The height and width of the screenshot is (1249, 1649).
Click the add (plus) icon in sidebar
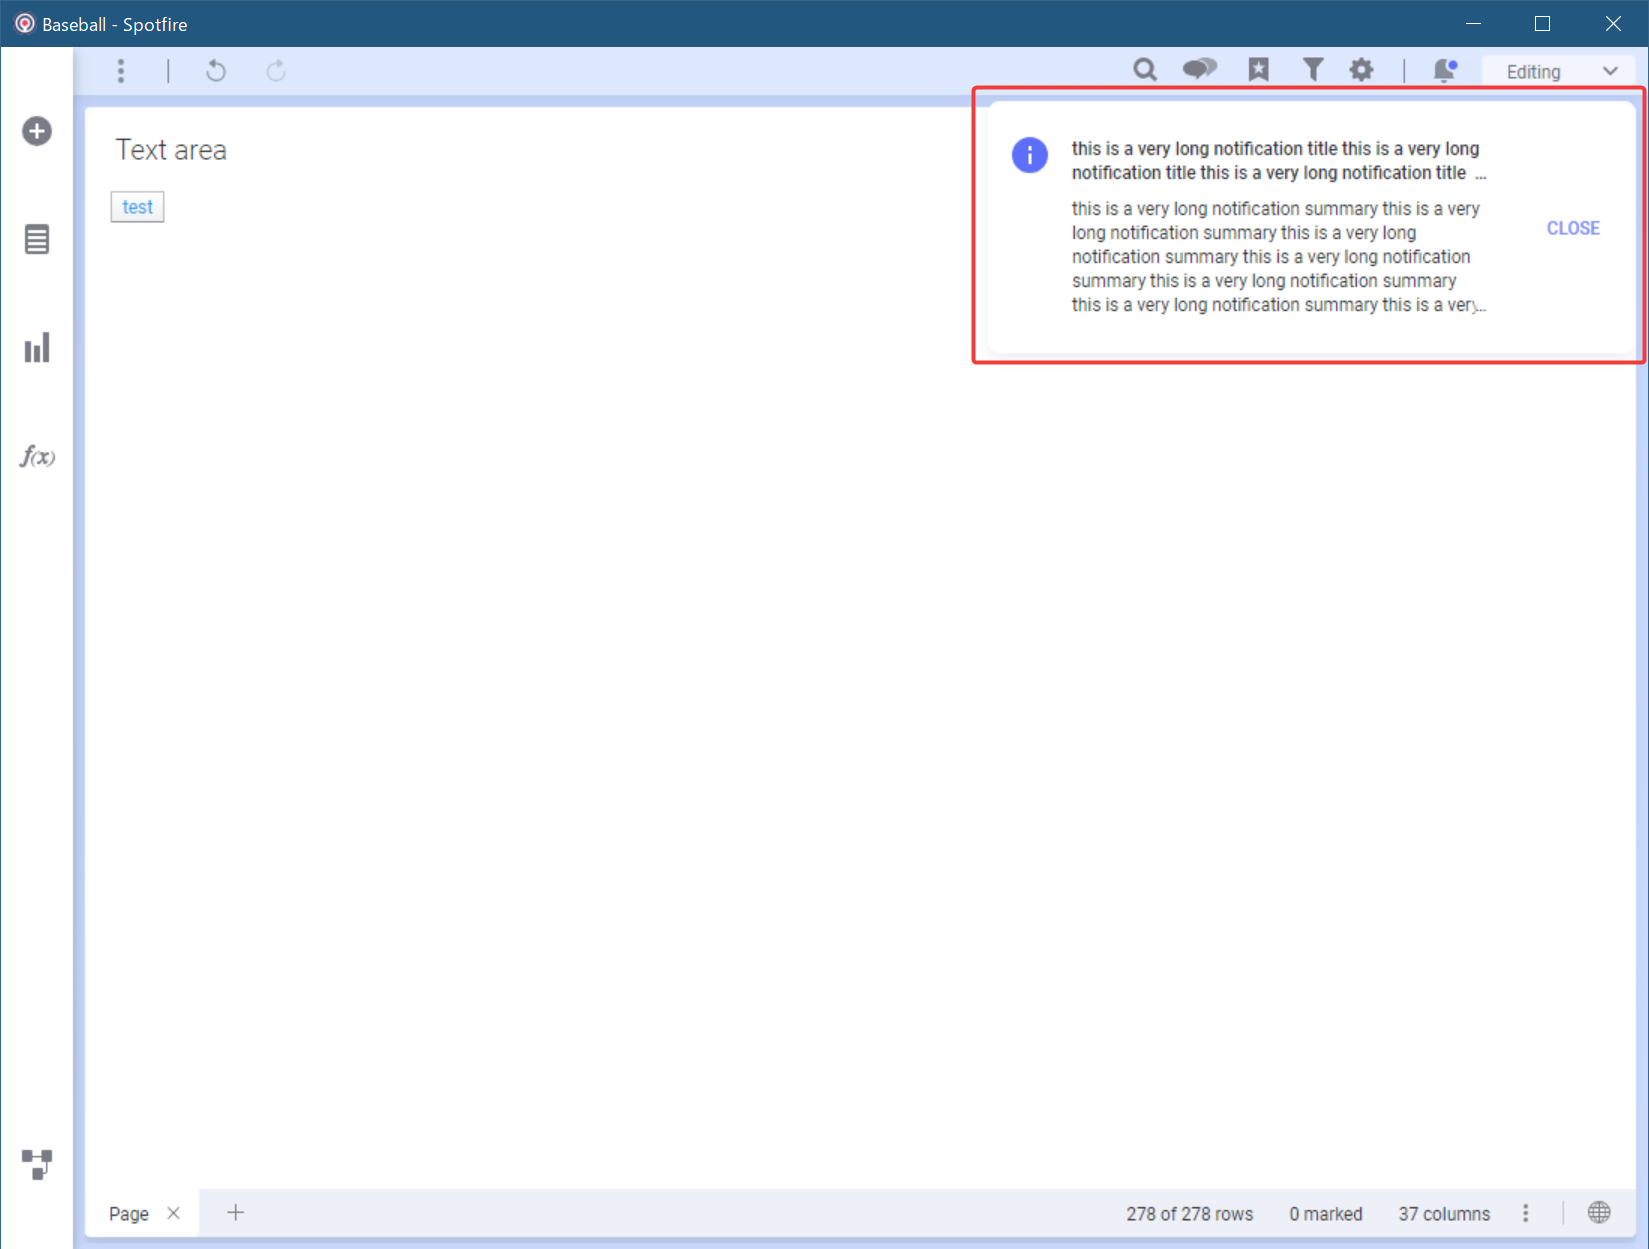(x=37, y=131)
